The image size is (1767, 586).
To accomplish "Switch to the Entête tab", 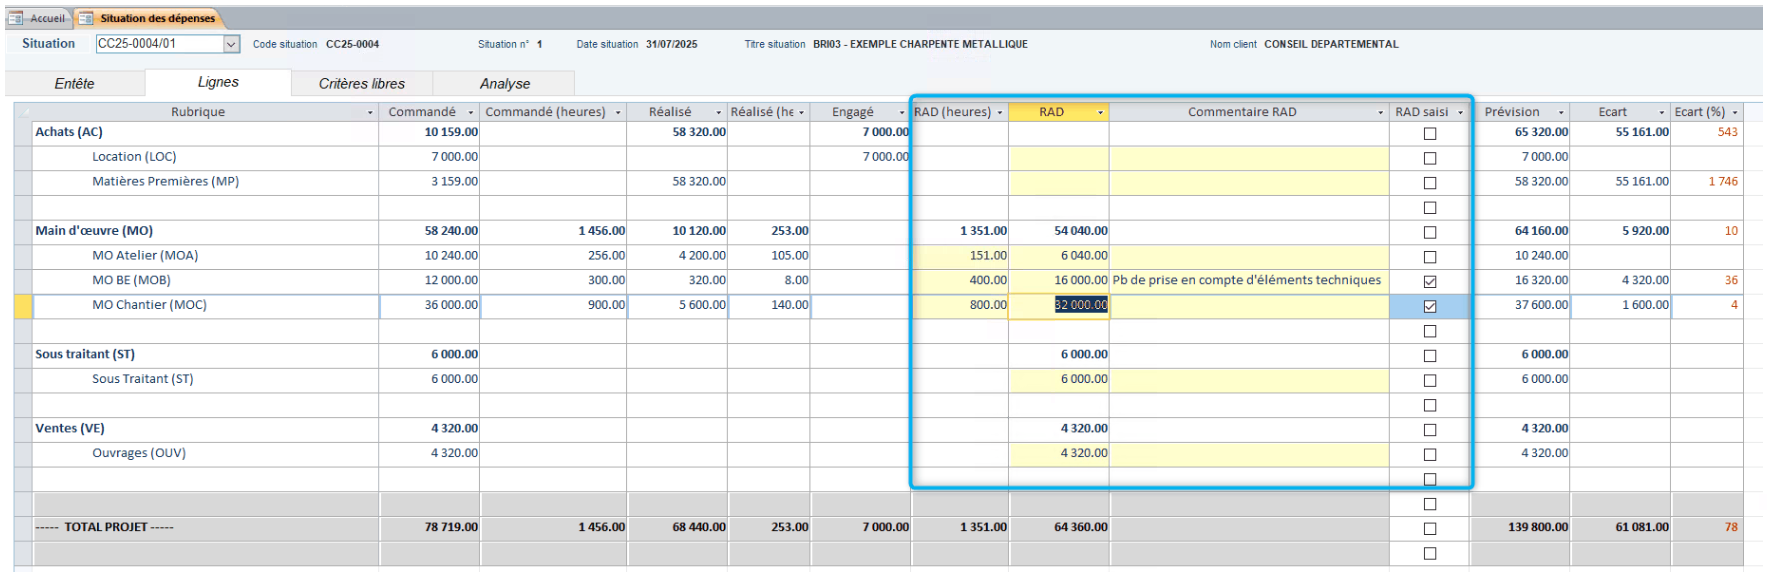I will (75, 84).
